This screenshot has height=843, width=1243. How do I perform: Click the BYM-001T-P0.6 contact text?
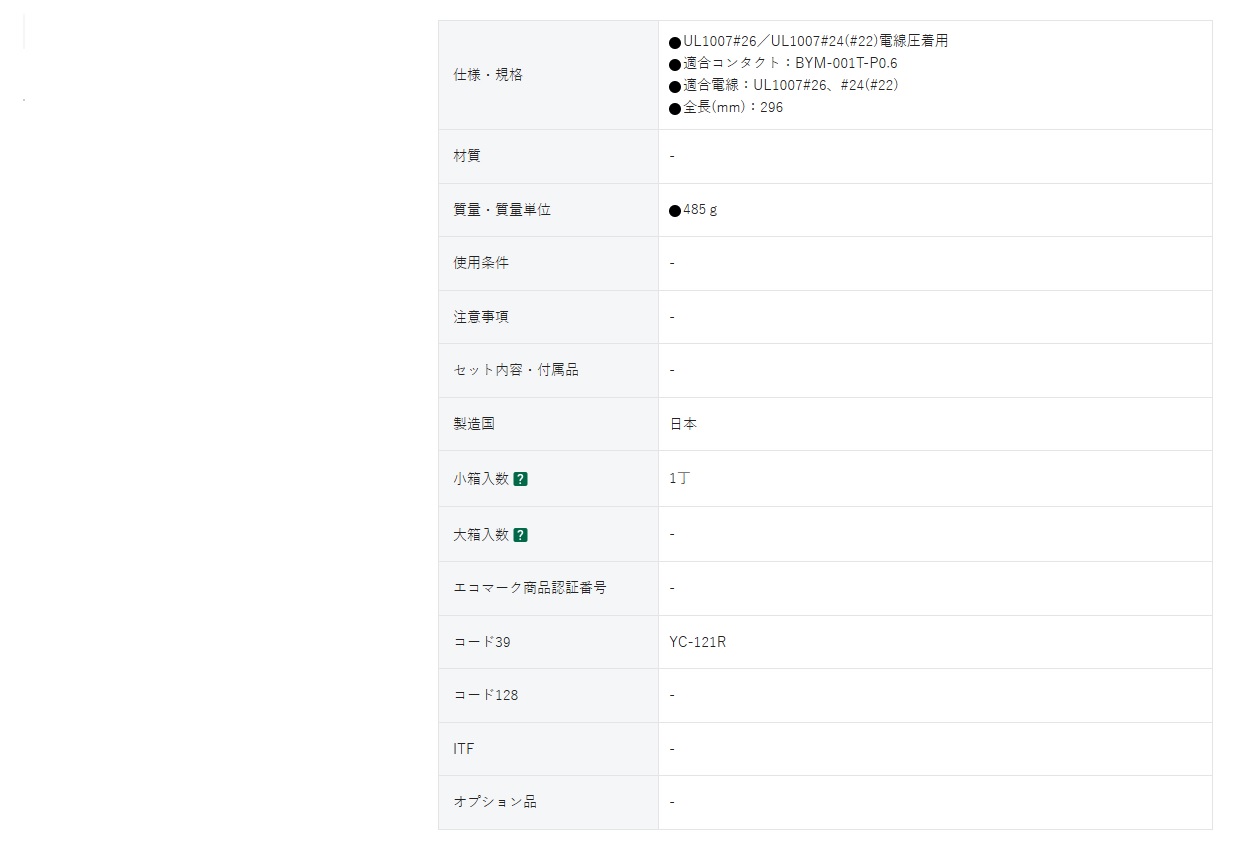click(846, 63)
